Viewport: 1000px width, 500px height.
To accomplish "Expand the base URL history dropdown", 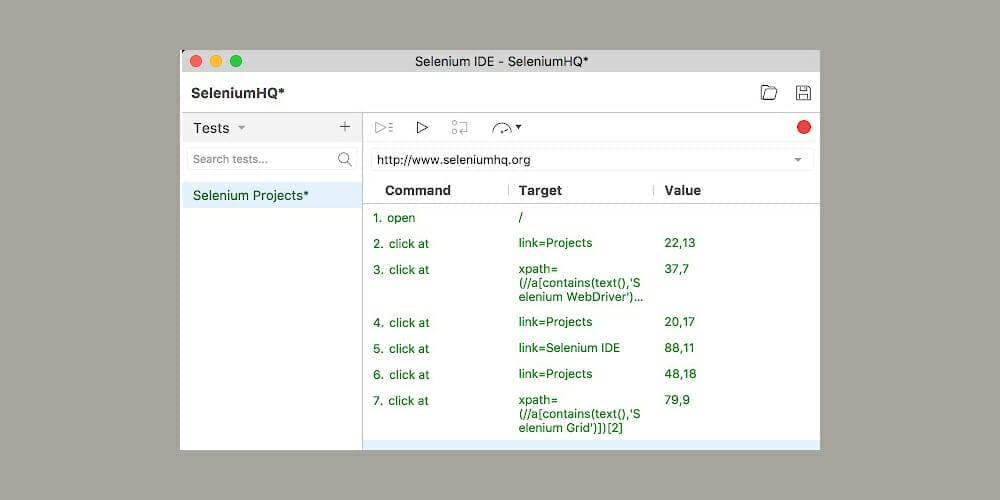I will (x=798, y=159).
